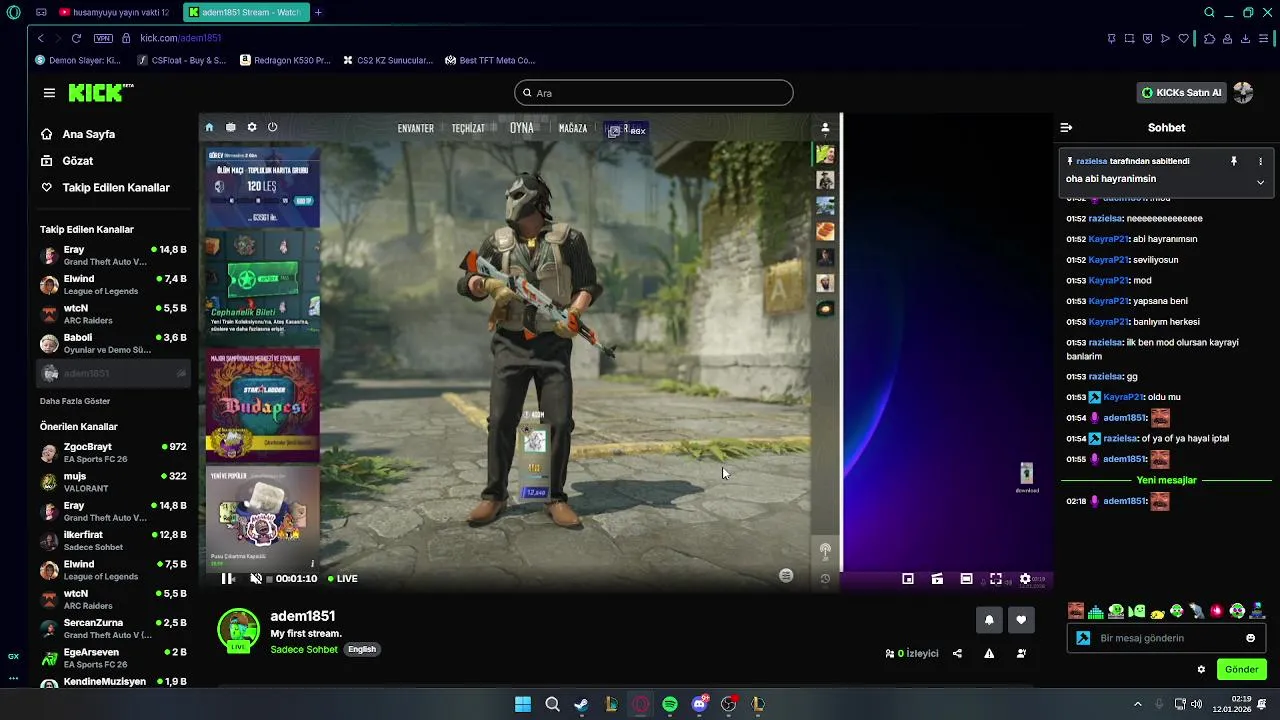Click Yeni mesajlar divider link

(x=1166, y=481)
